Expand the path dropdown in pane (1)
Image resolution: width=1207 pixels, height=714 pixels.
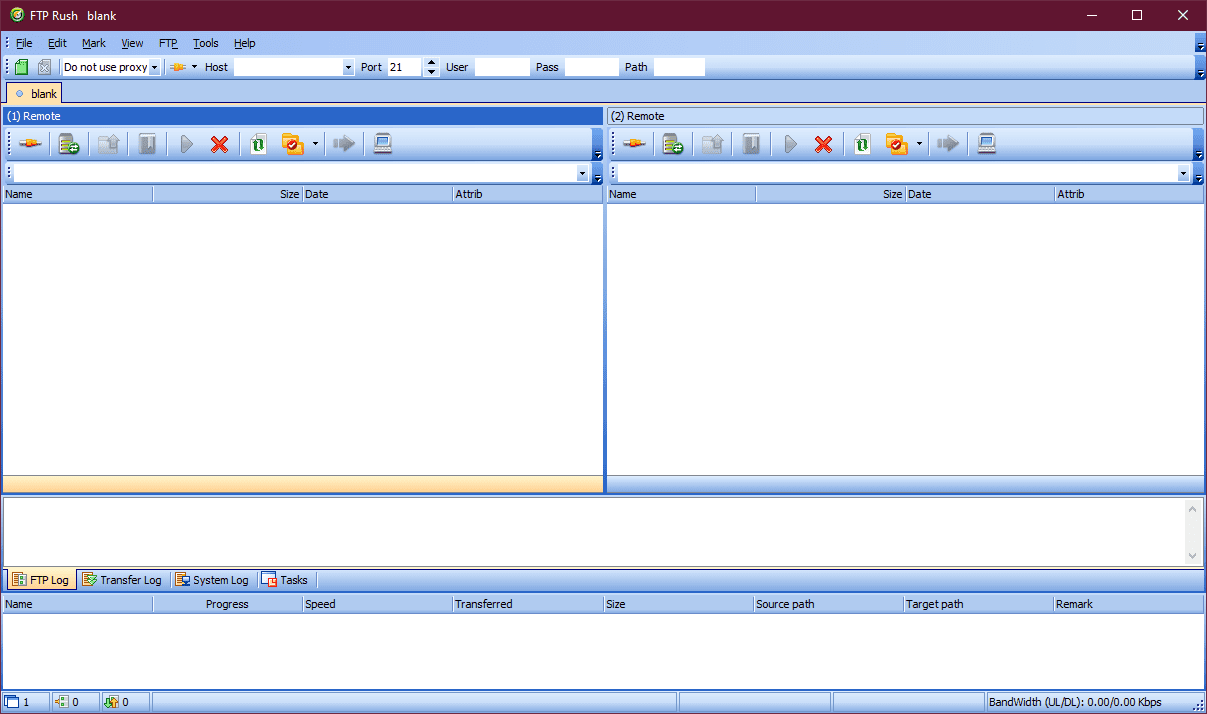coord(582,173)
